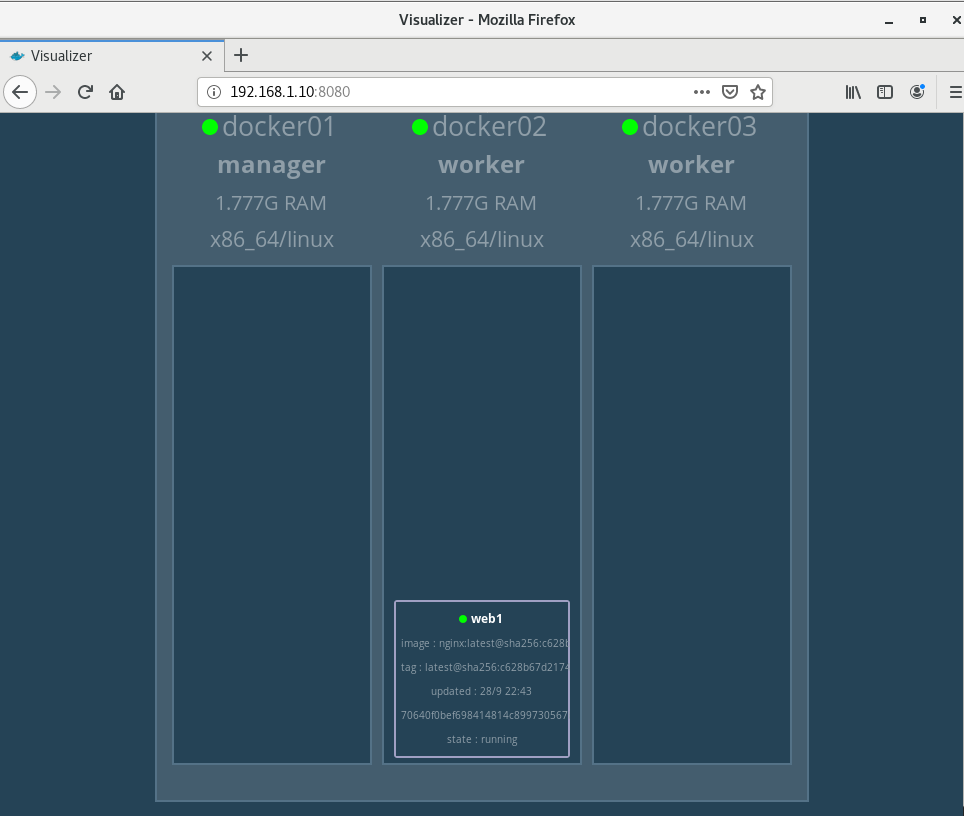
Task: Save page to Pocket
Action: point(730,92)
